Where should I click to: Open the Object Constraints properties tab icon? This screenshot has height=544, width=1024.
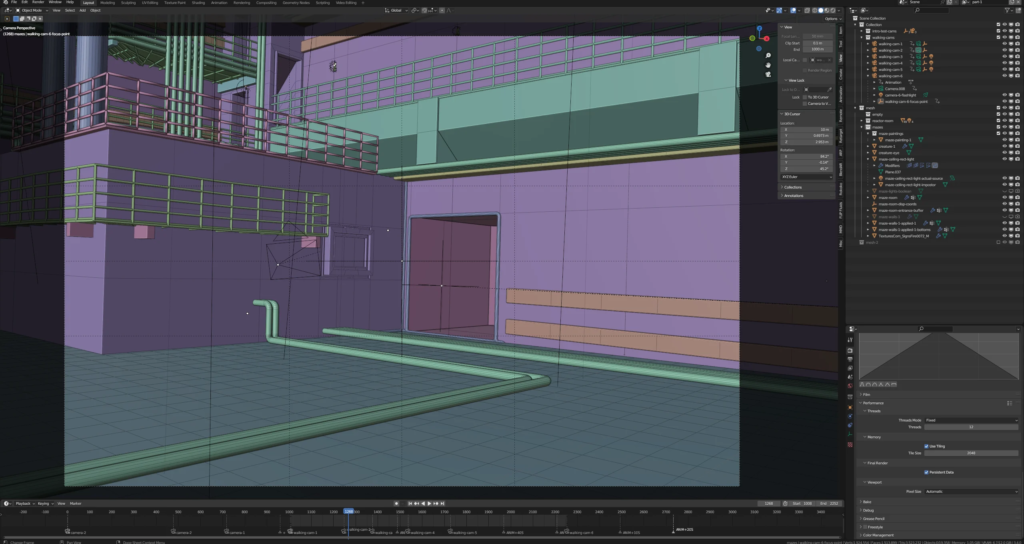pyautogui.click(x=850, y=426)
